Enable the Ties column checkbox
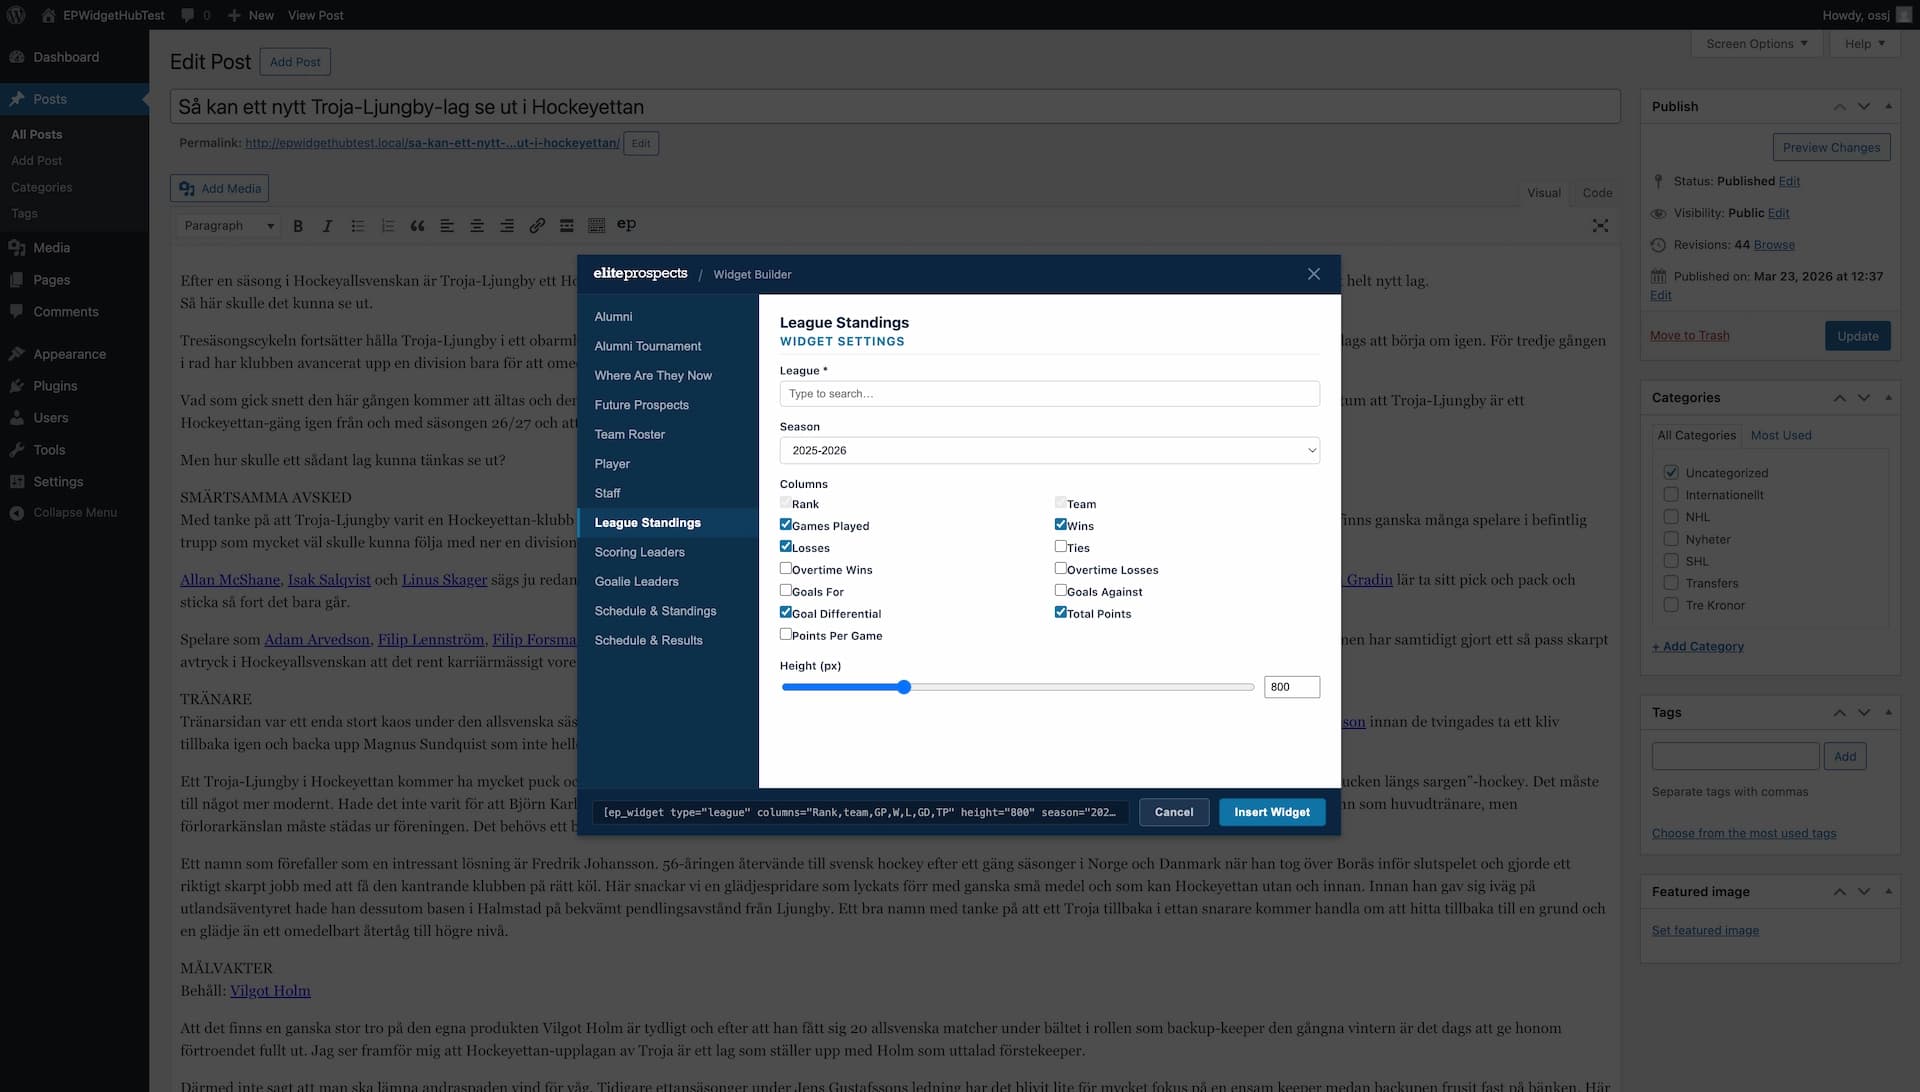Image resolution: width=1920 pixels, height=1092 pixels. click(x=1061, y=547)
